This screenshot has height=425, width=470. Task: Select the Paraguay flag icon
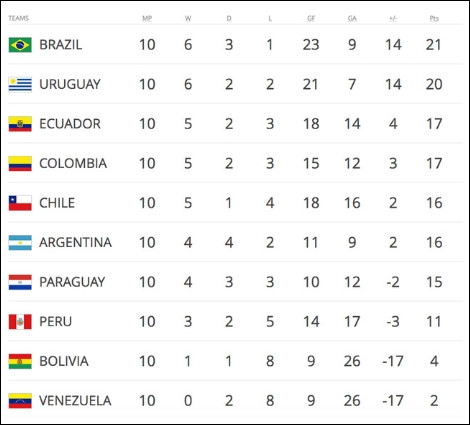[x=20, y=282]
